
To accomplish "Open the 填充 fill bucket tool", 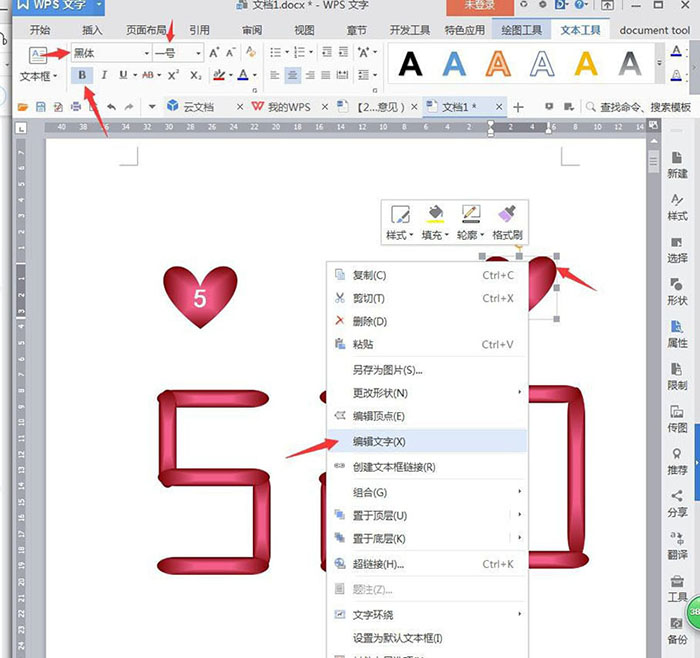I will (435, 222).
